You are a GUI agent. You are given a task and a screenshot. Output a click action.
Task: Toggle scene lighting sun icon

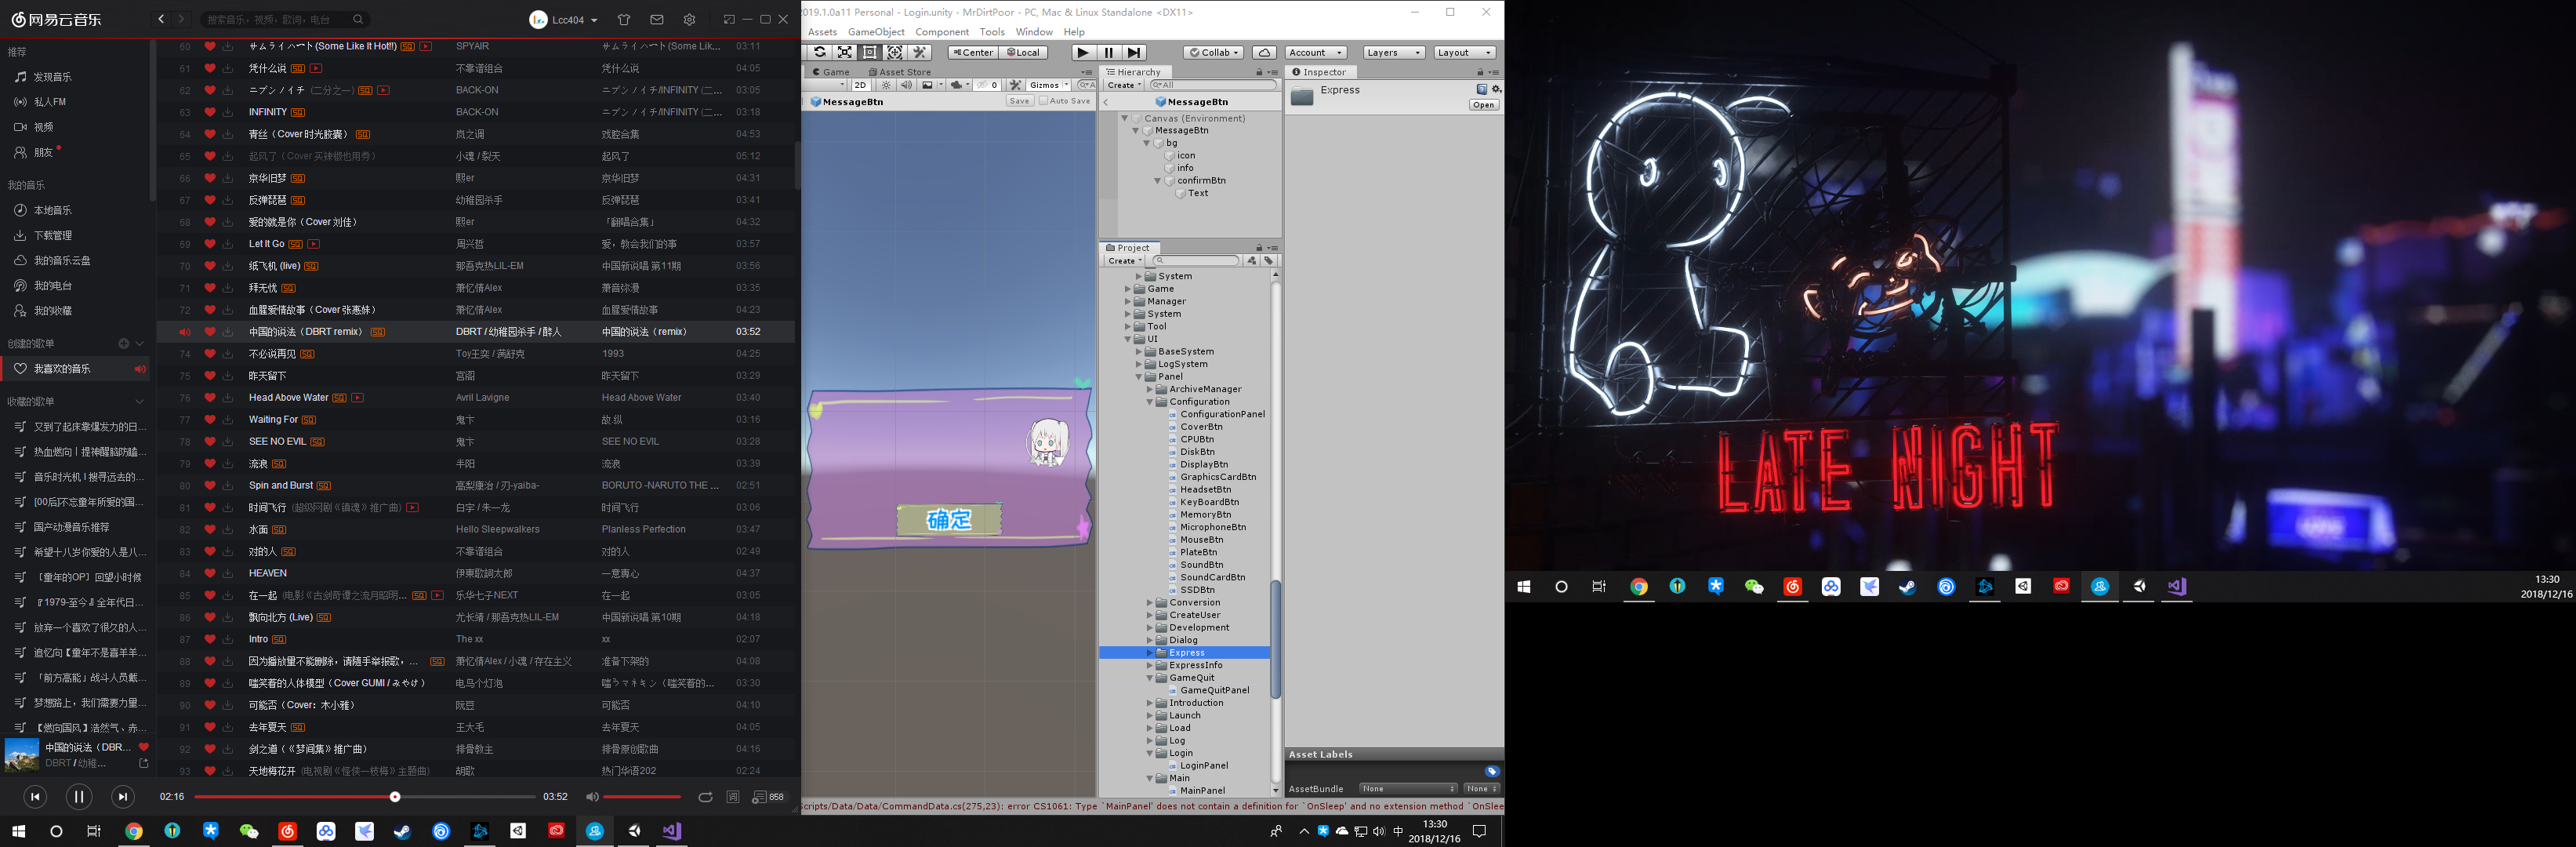(886, 85)
